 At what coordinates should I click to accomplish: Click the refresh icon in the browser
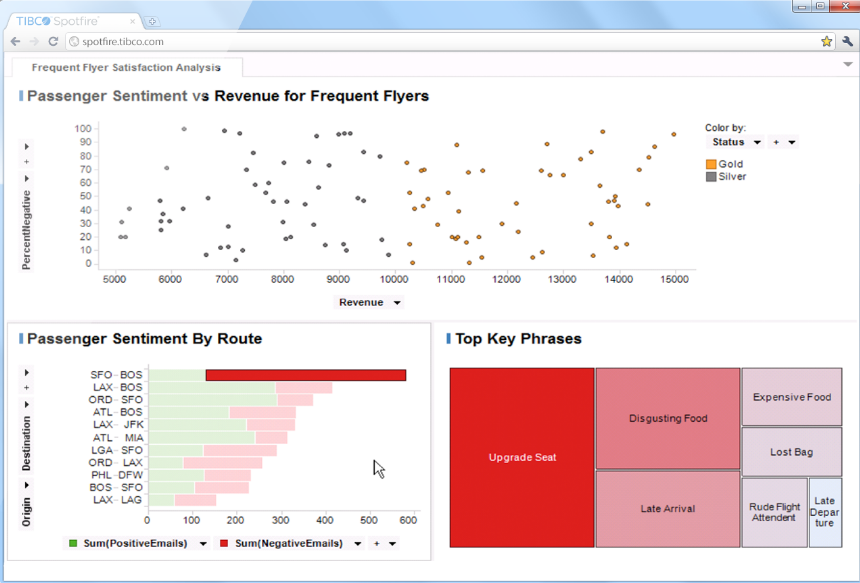pyautogui.click(x=53, y=42)
